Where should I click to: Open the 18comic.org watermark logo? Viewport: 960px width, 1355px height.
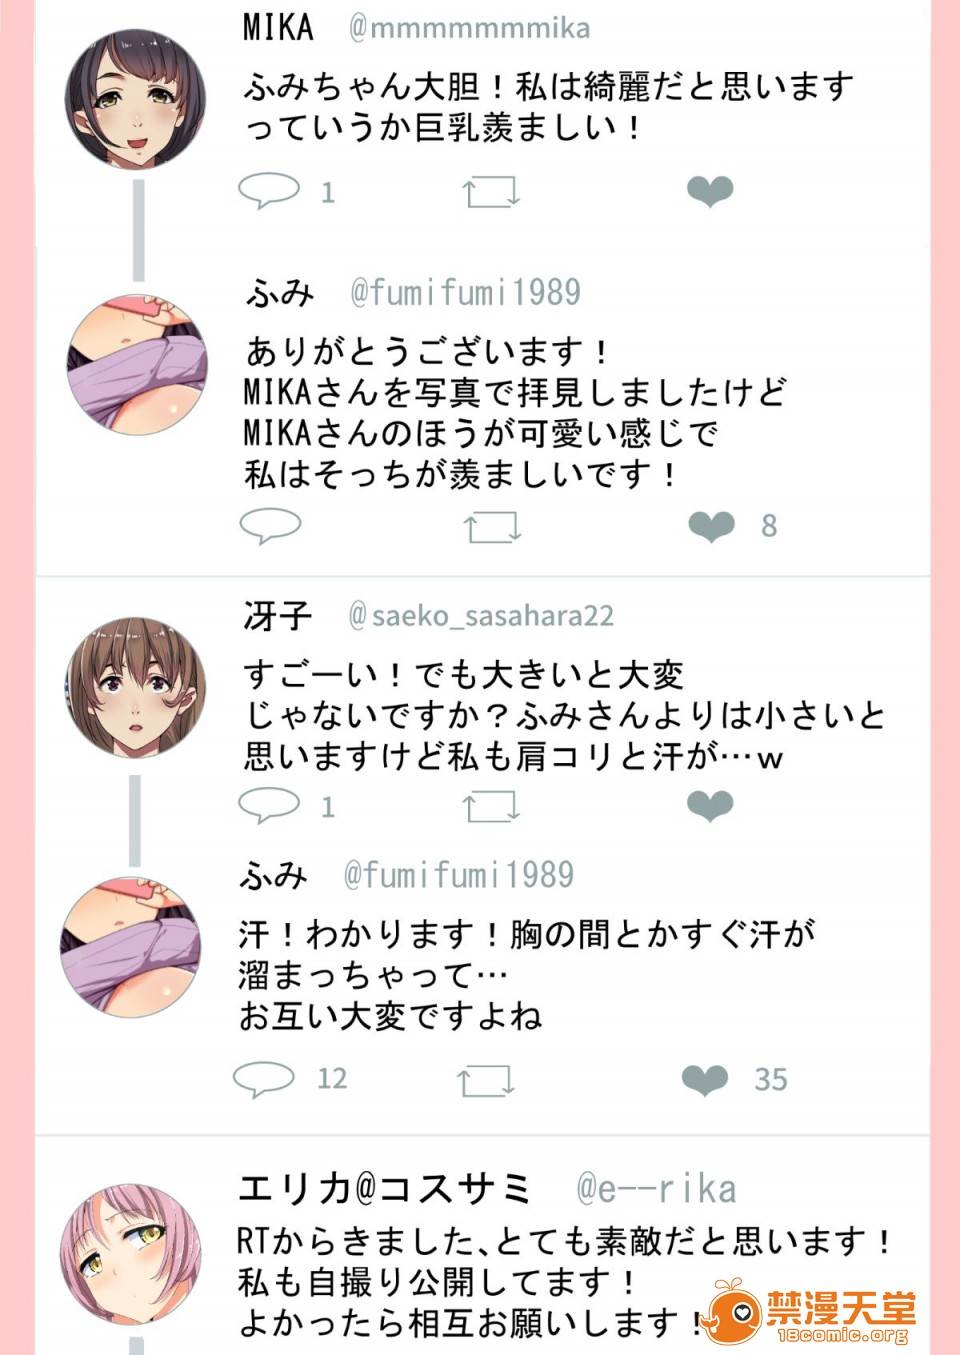[810, 1312]
